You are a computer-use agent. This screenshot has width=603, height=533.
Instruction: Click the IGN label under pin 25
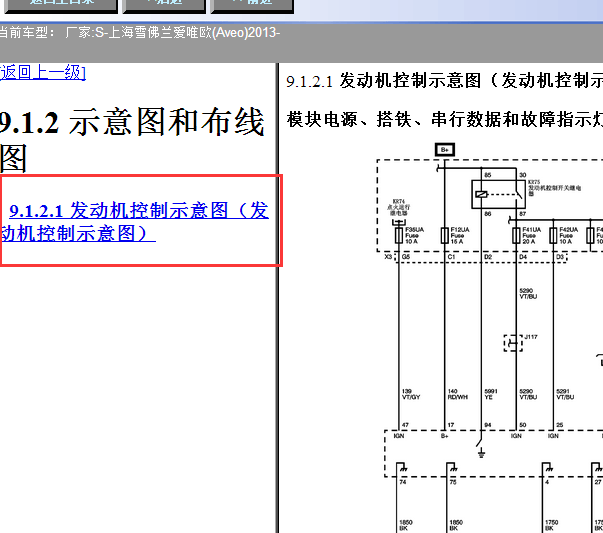tap(553, 436)
